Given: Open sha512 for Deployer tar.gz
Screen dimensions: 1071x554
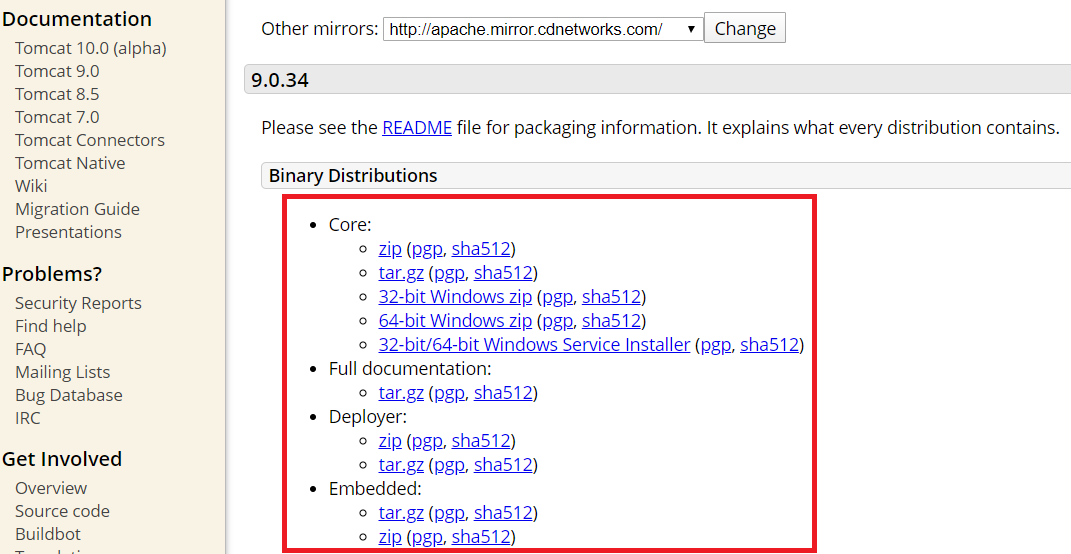Looking at the screenshot, I should tap(503, 465).
